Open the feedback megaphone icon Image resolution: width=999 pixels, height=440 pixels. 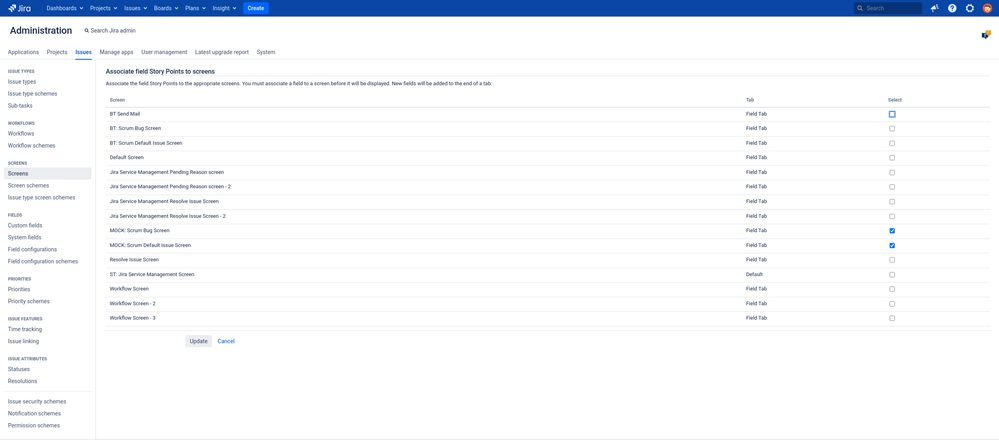click(935, 8)
